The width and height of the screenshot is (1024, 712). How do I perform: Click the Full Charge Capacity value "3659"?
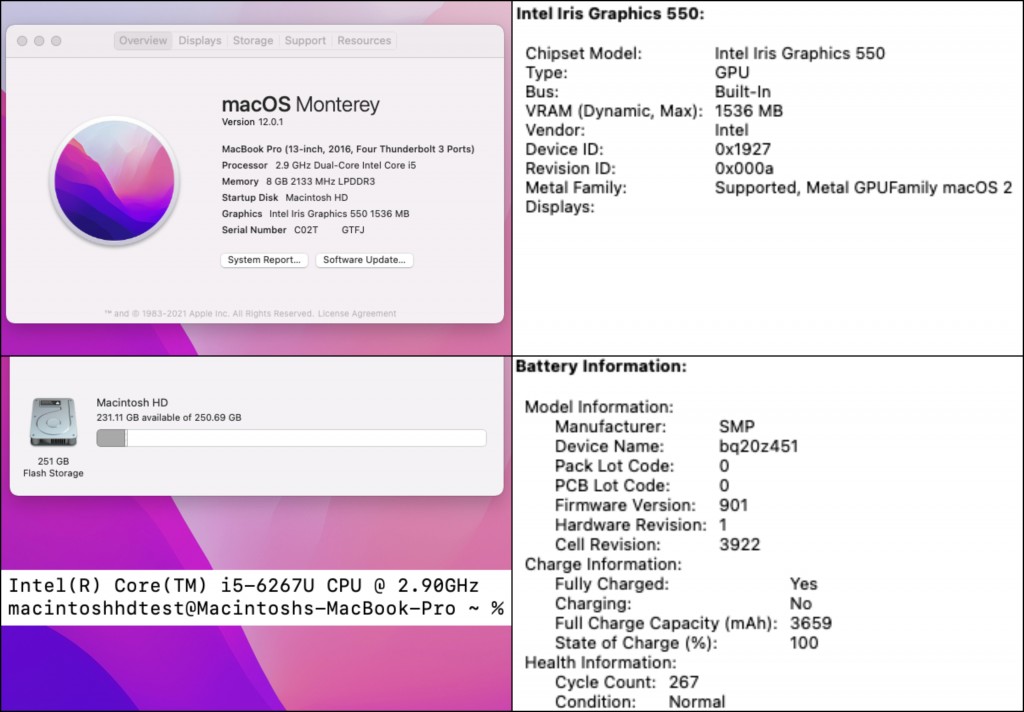pos(810,623)
